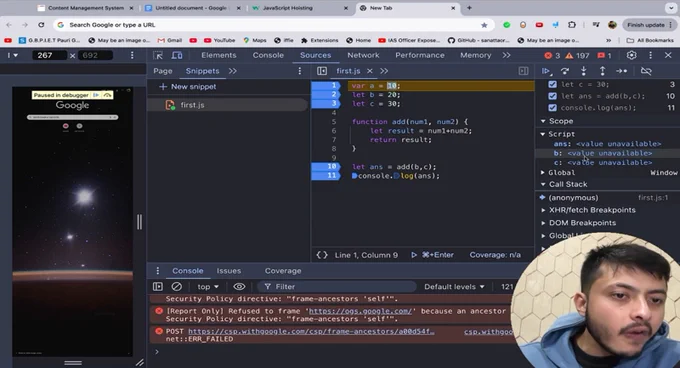Open the 'top' context dropdown
The height and width of the screenshot is (368, 680).
coord(208,287)
